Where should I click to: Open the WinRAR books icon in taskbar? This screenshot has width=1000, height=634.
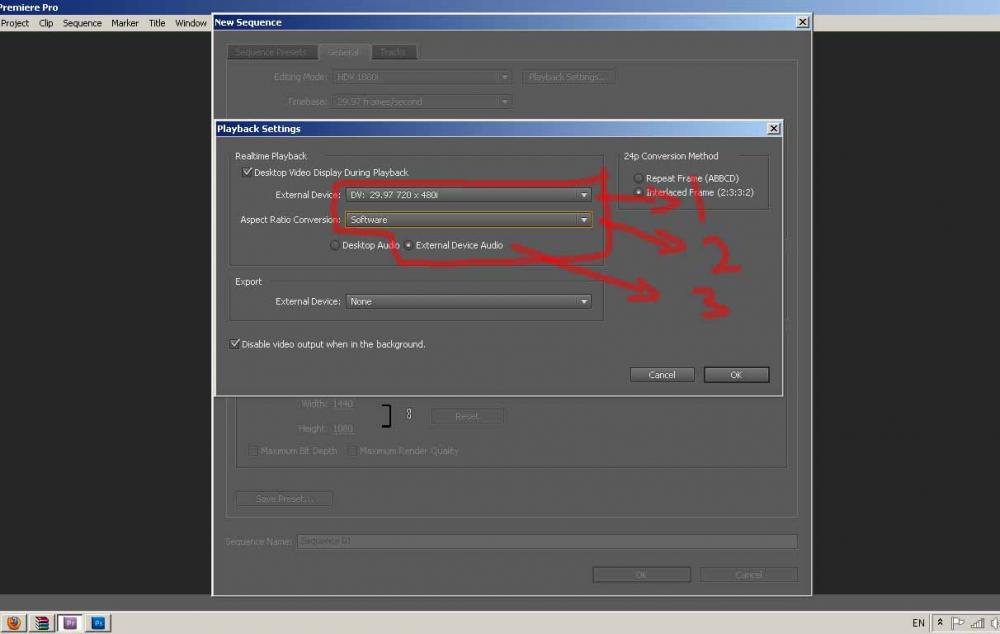tap(41, 623)
